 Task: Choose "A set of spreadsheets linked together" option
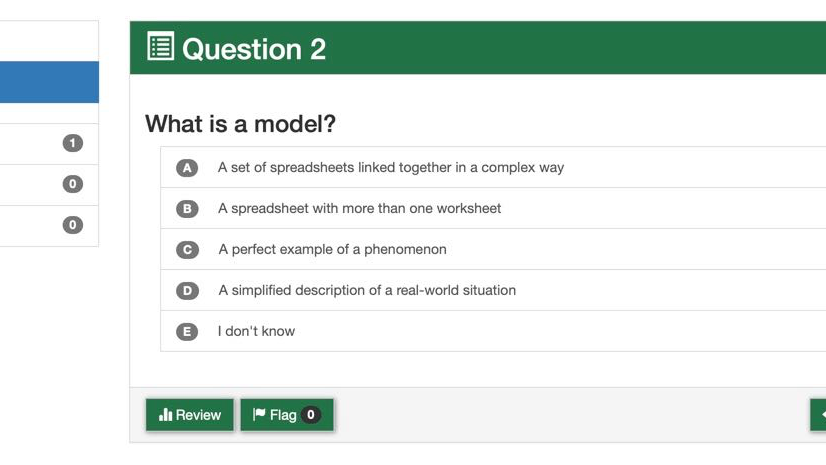point(391,167)
